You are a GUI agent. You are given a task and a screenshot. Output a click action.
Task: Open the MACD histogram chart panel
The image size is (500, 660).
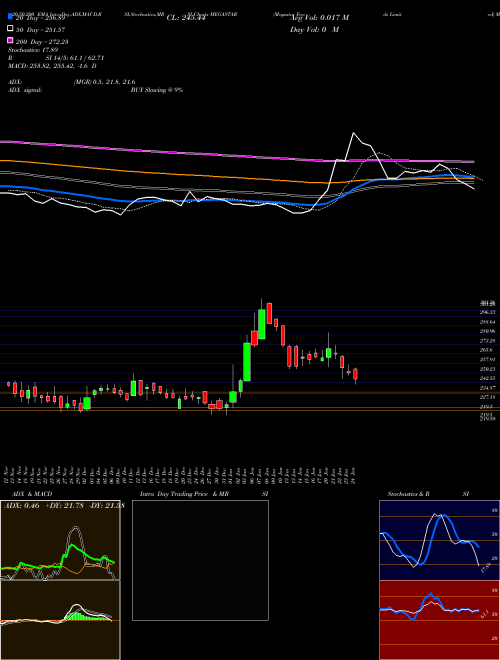click(60, 620)
